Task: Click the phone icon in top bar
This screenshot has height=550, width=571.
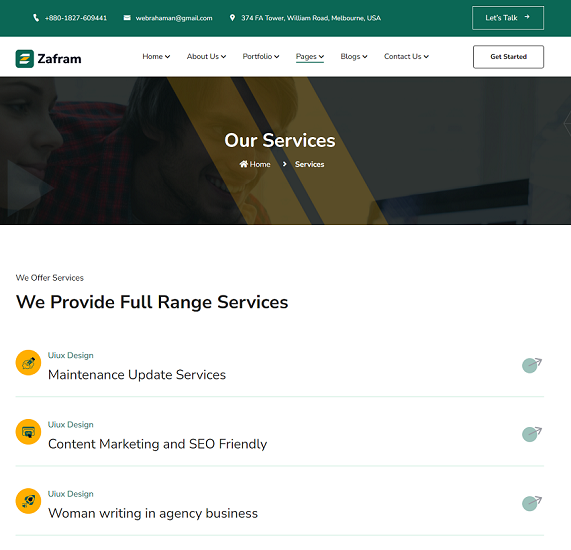Action: click(x=36, y=18)
